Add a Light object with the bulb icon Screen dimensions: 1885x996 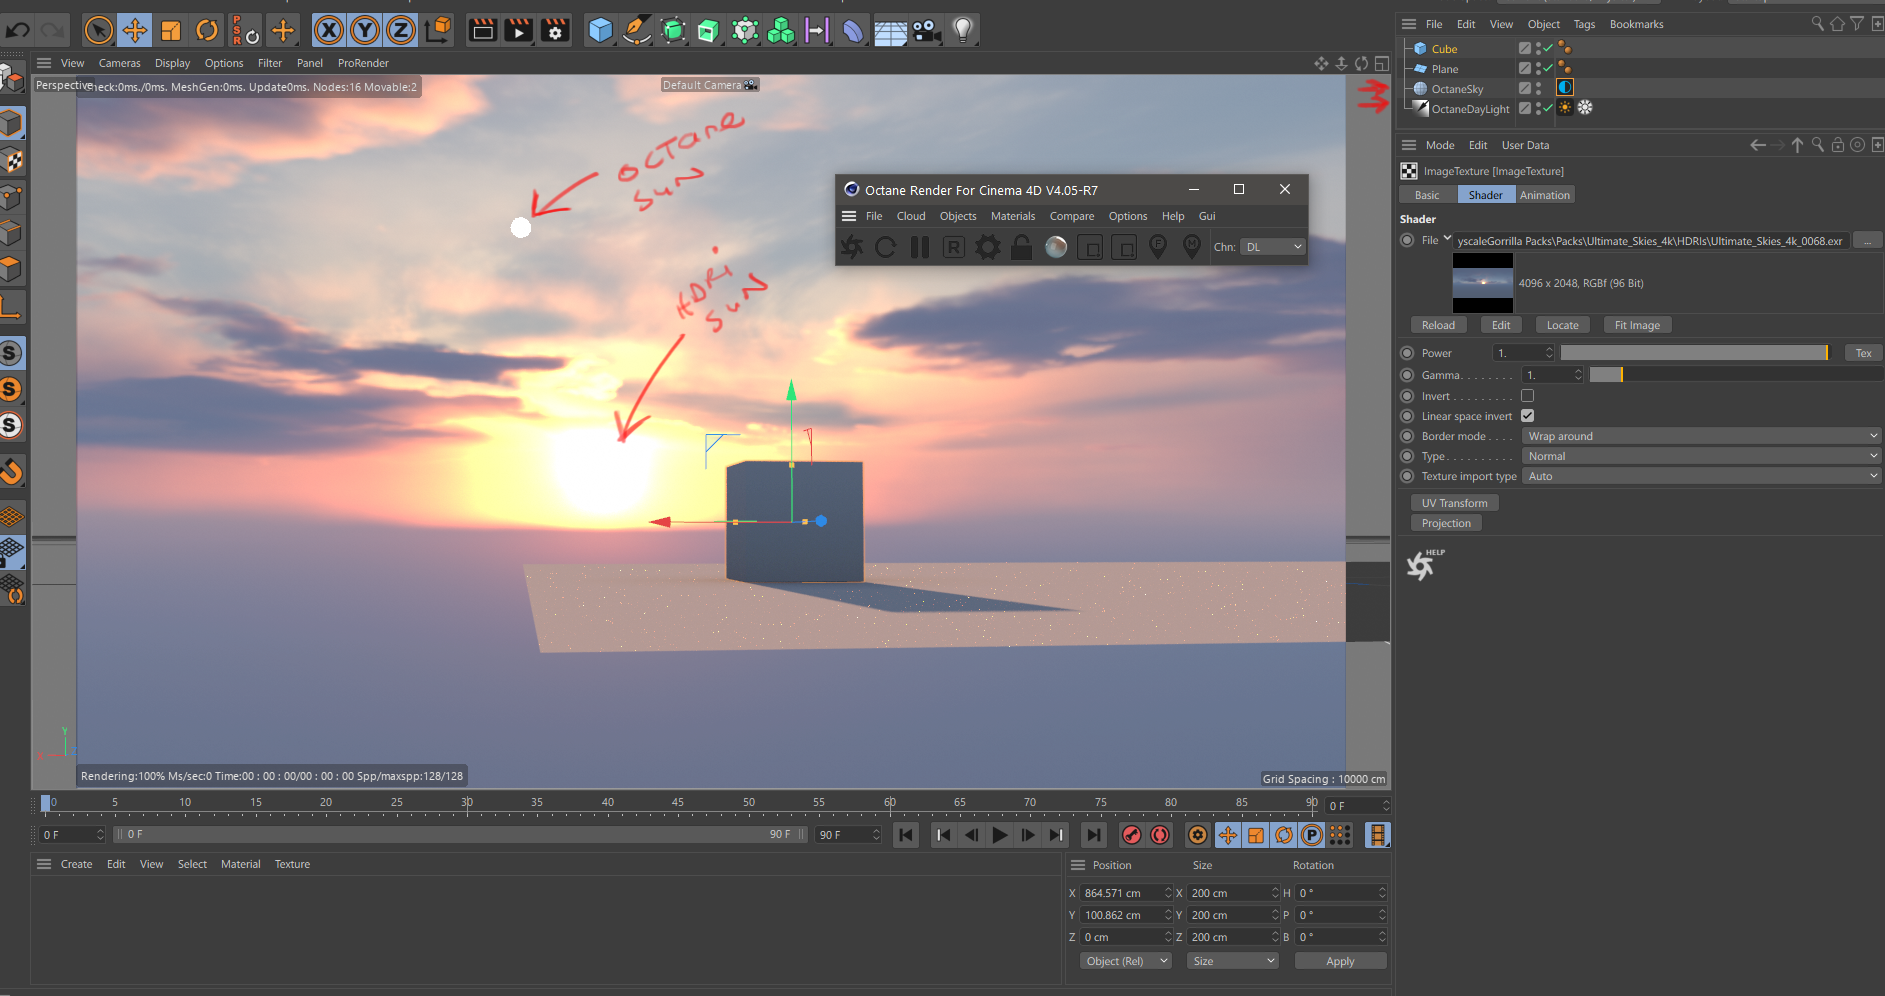click(962, 30)
